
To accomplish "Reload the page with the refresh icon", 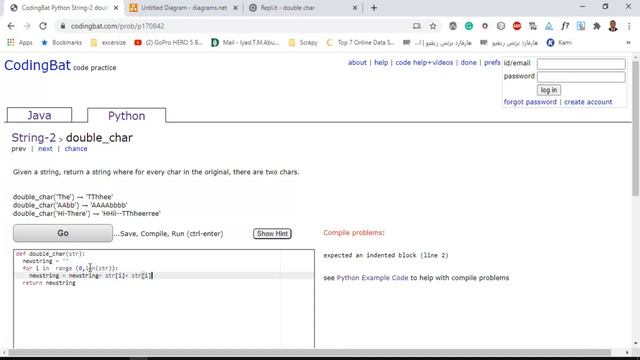I will (x=43, y=26).
